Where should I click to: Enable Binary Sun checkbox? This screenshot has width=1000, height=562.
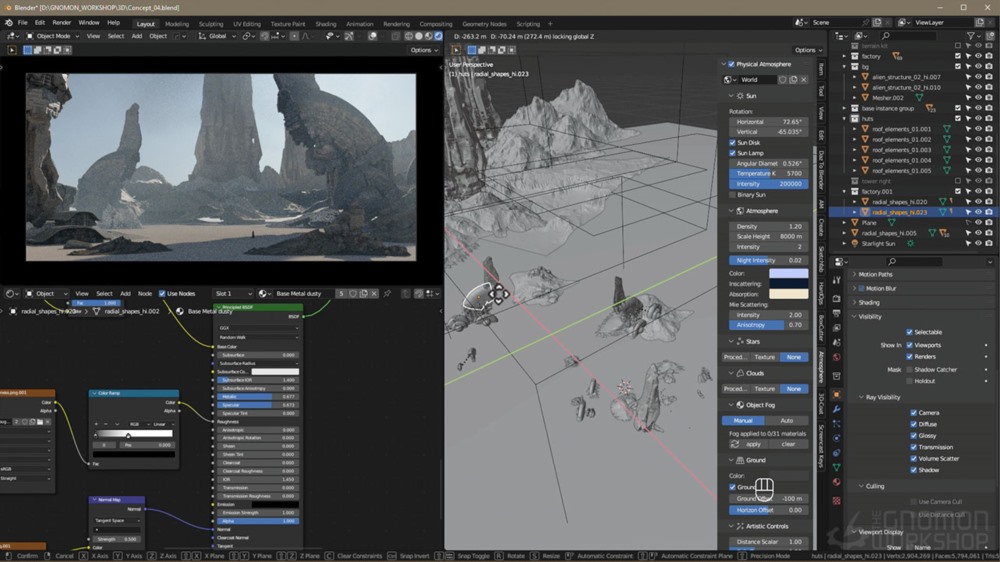click(x=732, y=195)
